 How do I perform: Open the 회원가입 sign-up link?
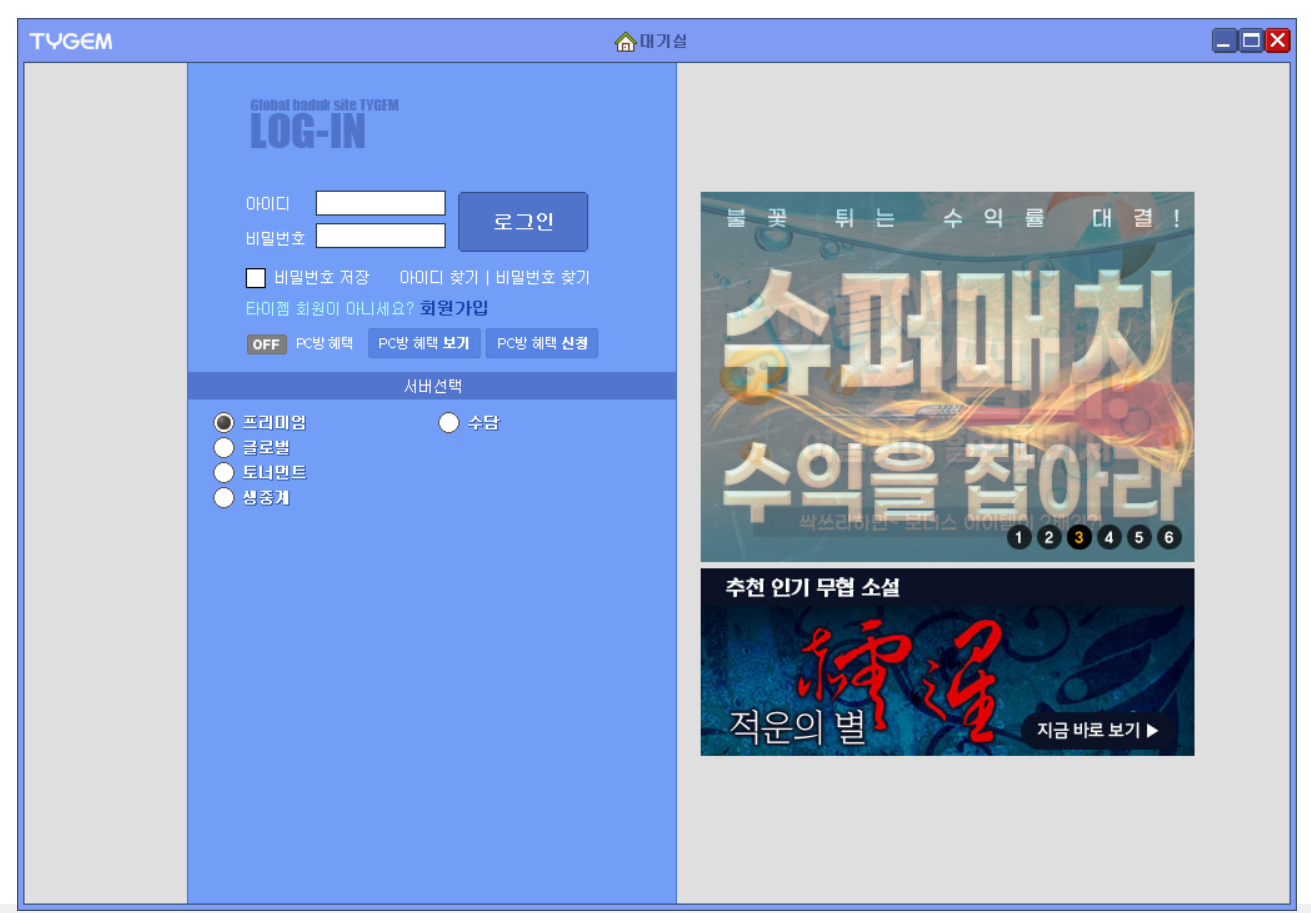(454, 308)
